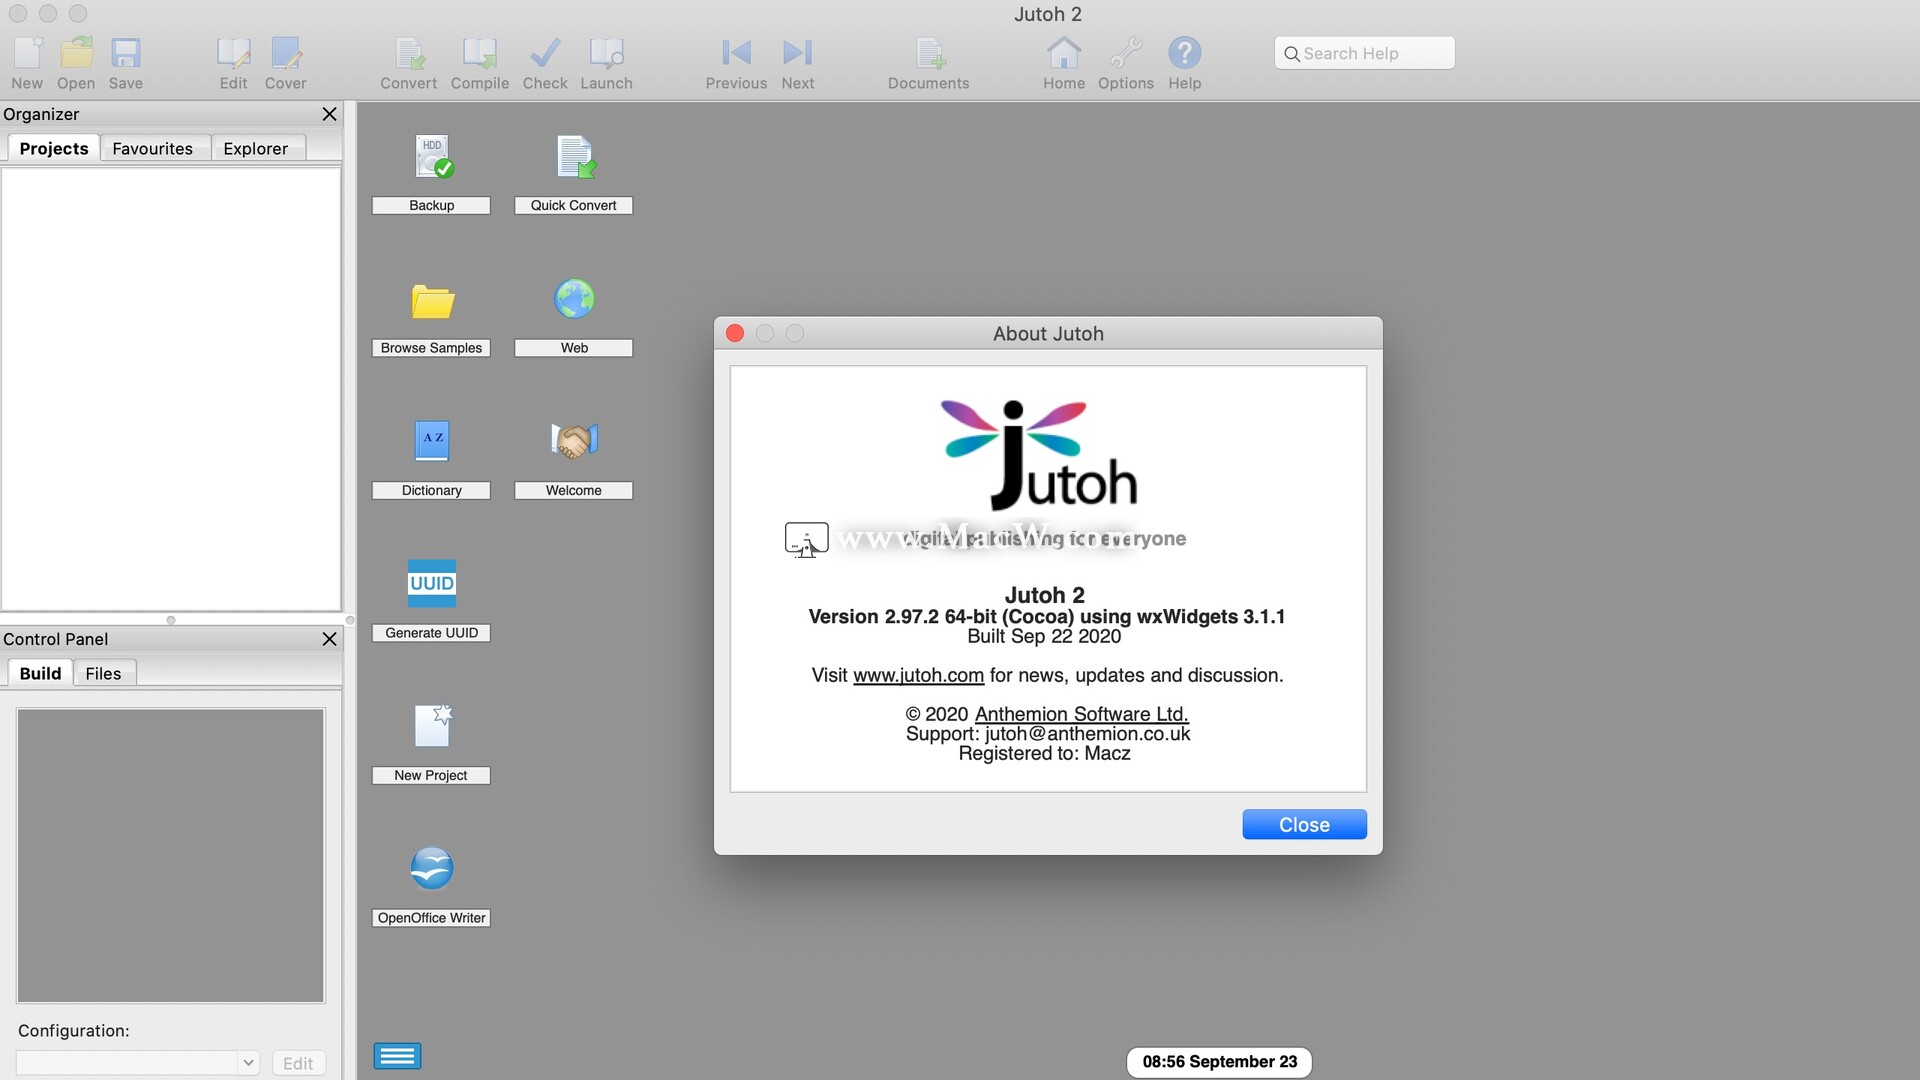Switch to the Files tab
Viewport: 1920px width, 1080px height.
tap(103, 673)
